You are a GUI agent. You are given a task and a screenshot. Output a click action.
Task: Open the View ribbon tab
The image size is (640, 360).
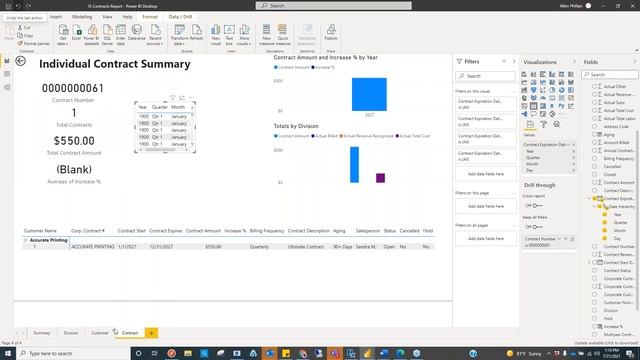pyautogui.click(x=107, y=17)
